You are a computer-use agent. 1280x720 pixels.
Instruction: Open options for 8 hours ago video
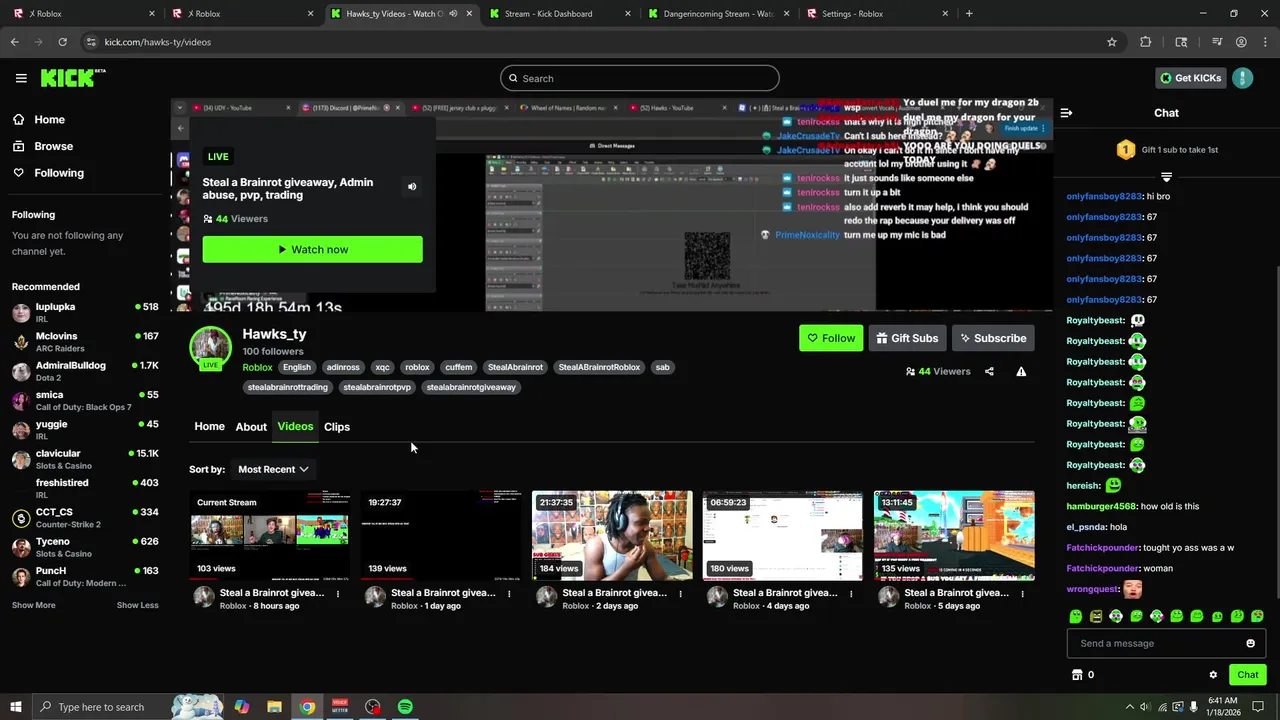tap(338, 593)
